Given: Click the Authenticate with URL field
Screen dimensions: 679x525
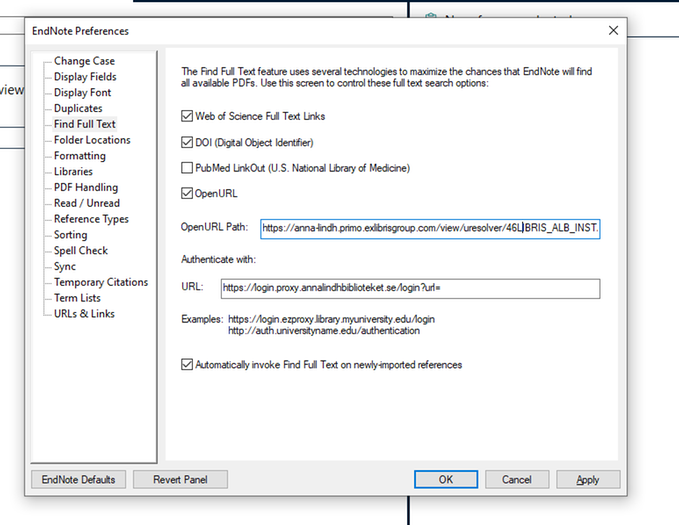Looking at the screenshot, I should tap(410, 288).
